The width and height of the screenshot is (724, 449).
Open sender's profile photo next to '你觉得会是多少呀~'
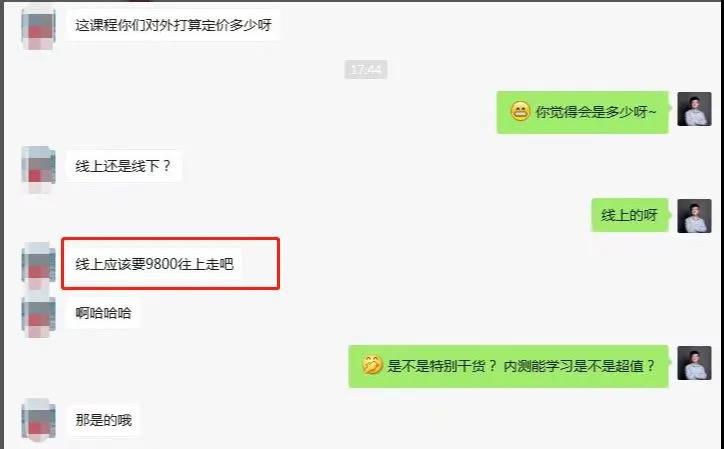[694, 109]
